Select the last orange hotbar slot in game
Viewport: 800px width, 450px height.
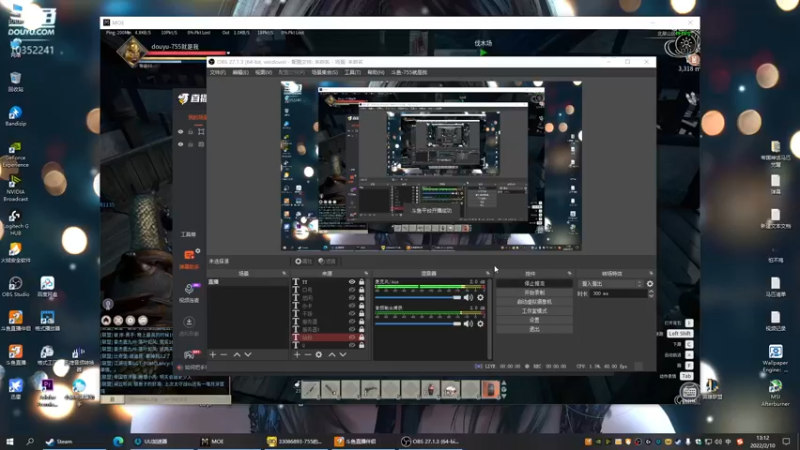click(490, 390)
